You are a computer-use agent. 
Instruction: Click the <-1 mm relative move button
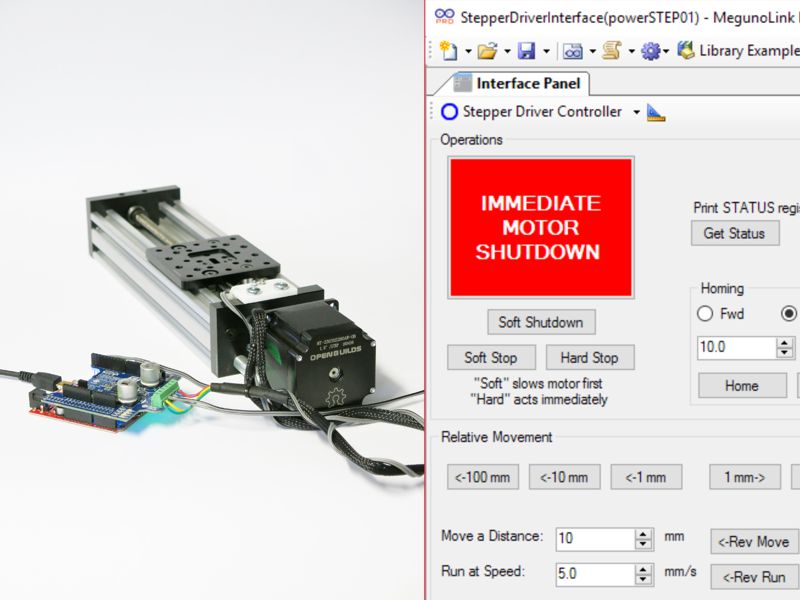(646, 477)
